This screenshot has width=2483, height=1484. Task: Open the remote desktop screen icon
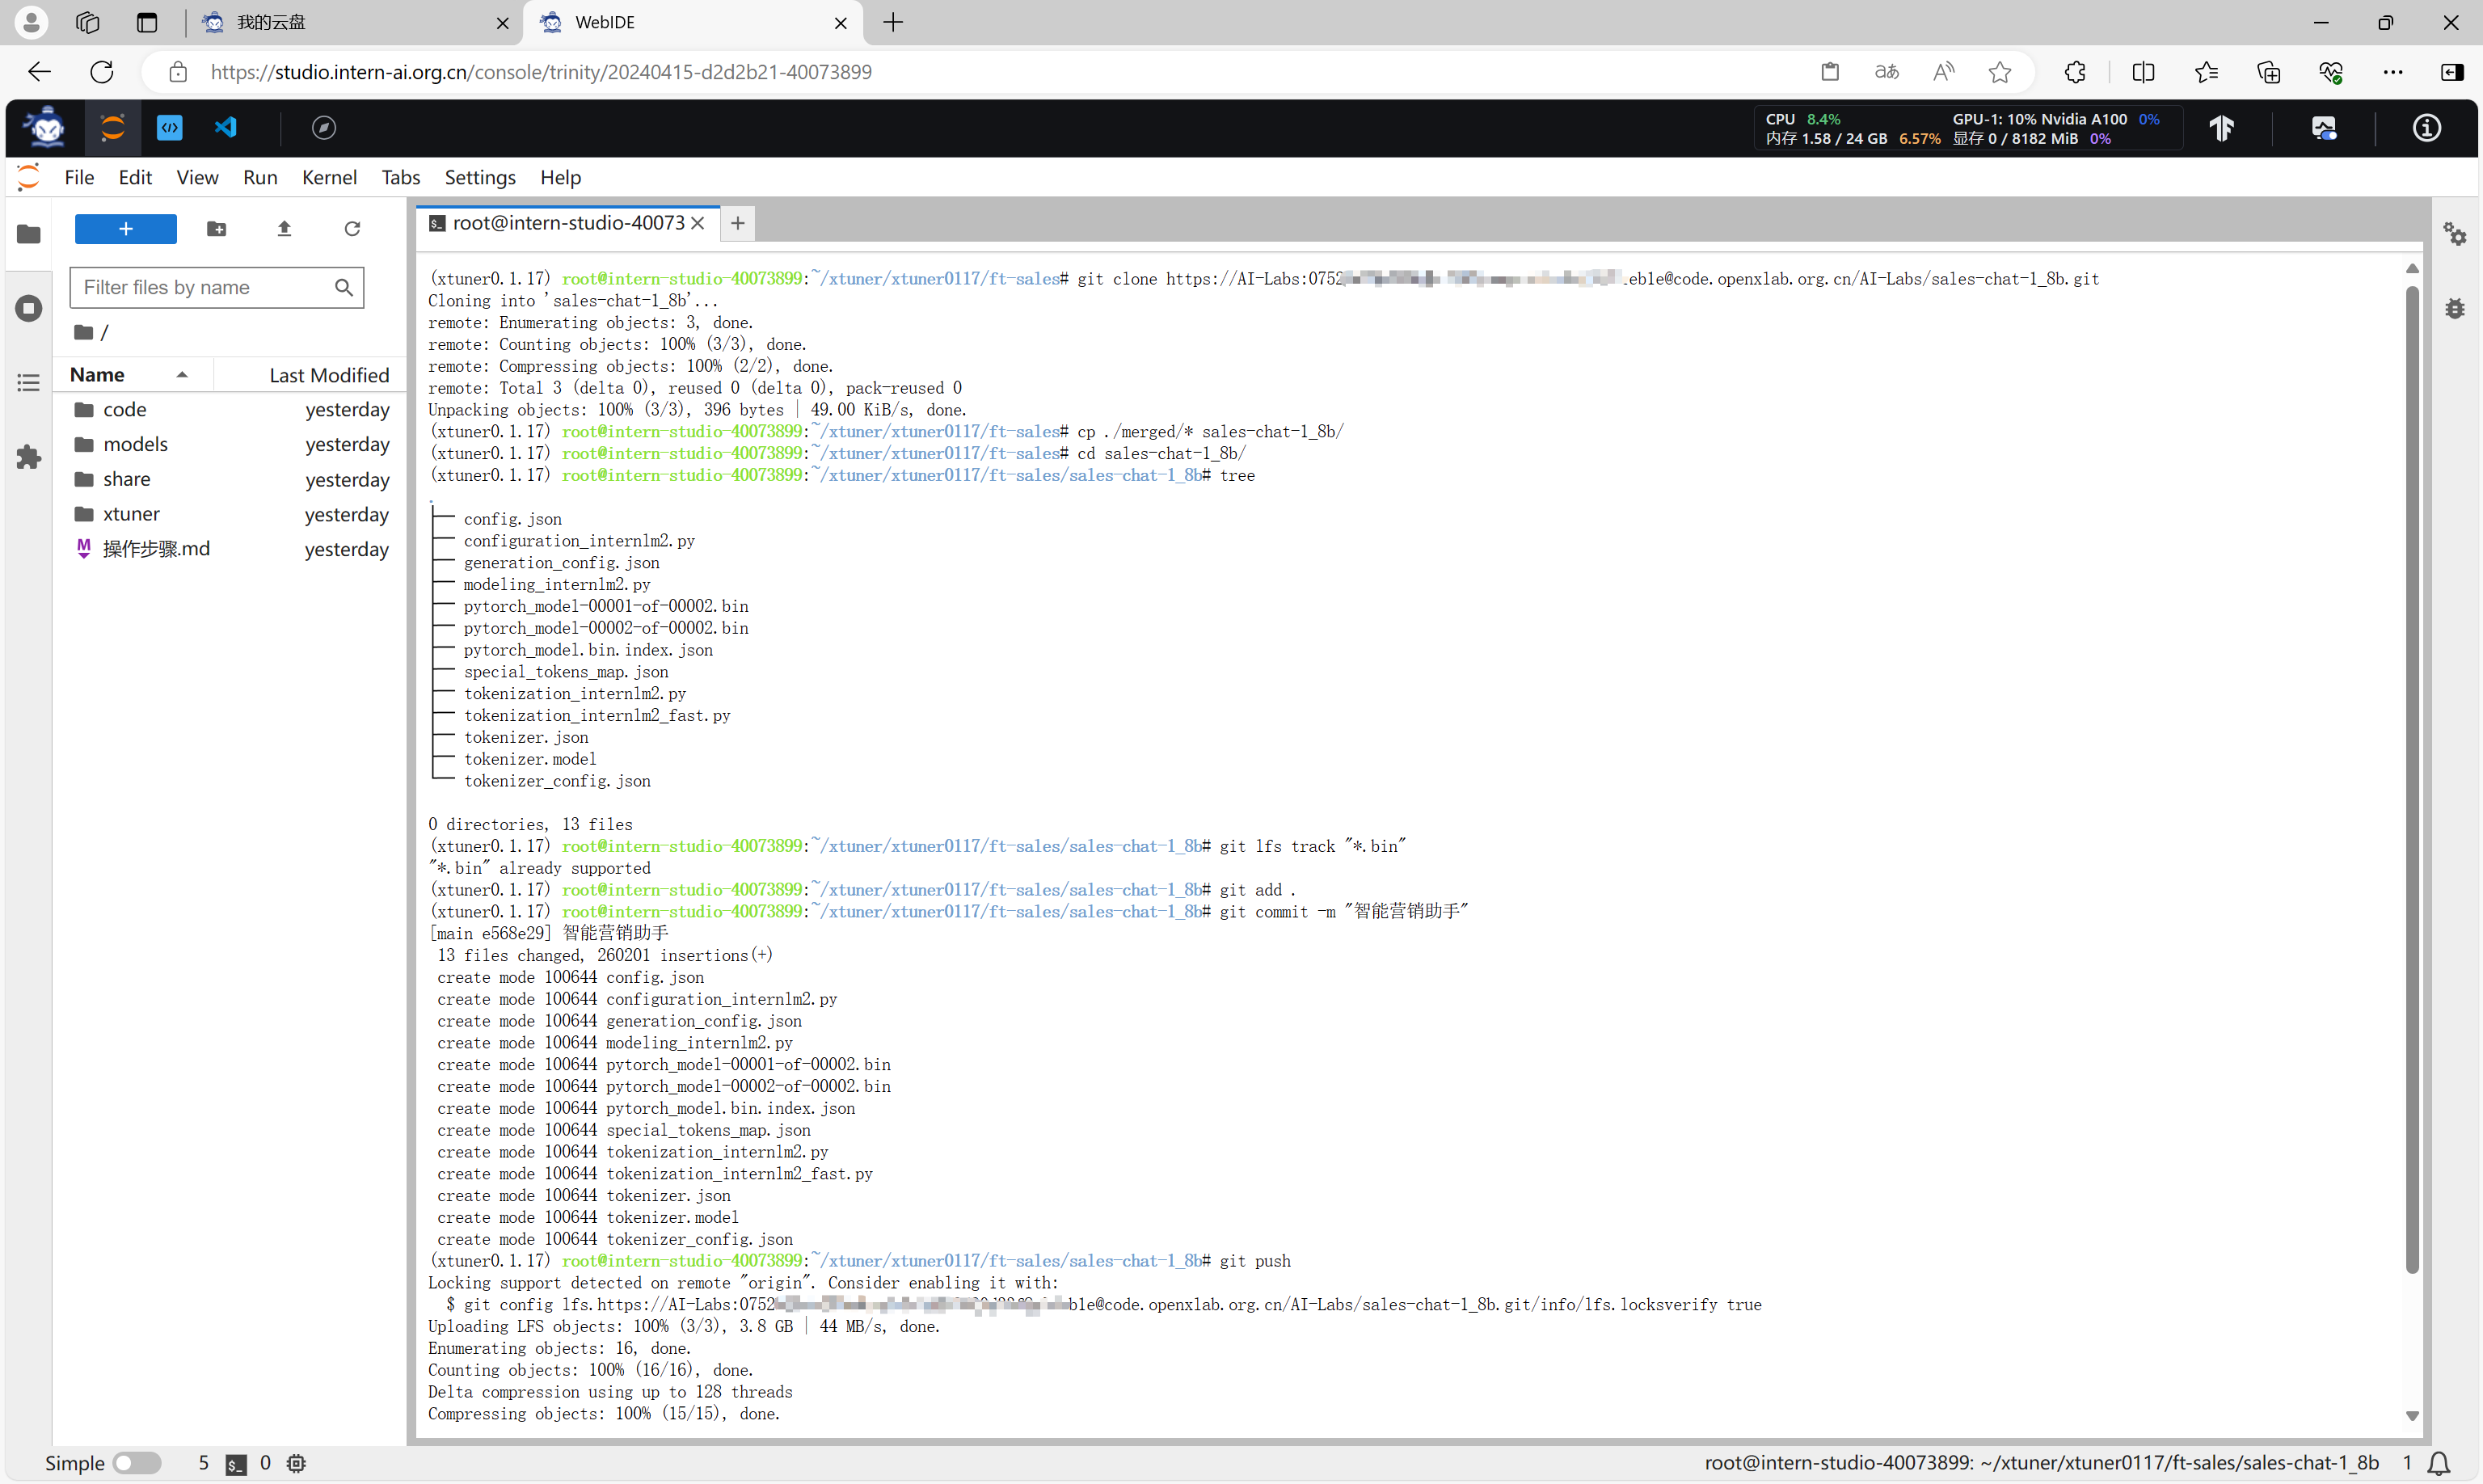pos(2324,128)
